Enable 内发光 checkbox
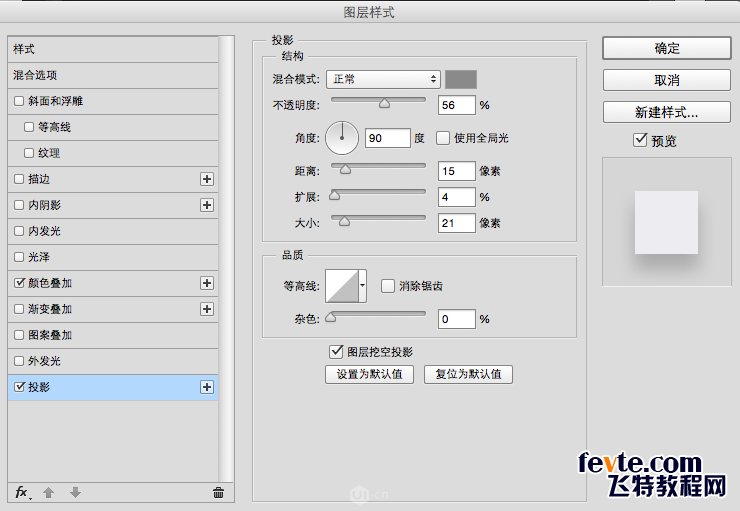 pyautogui.click(x=19, y=231)
